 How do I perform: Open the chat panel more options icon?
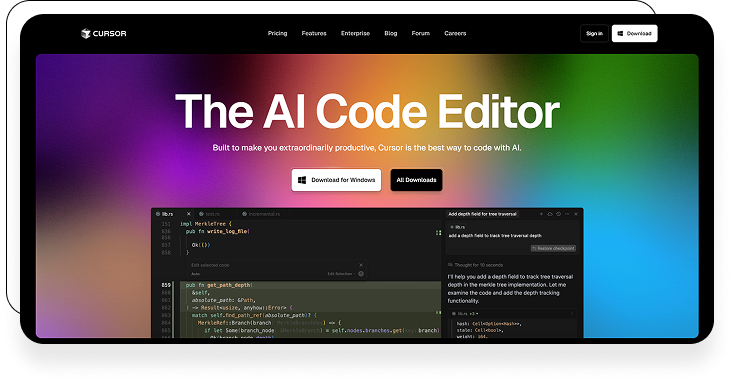tap(567, 214)
